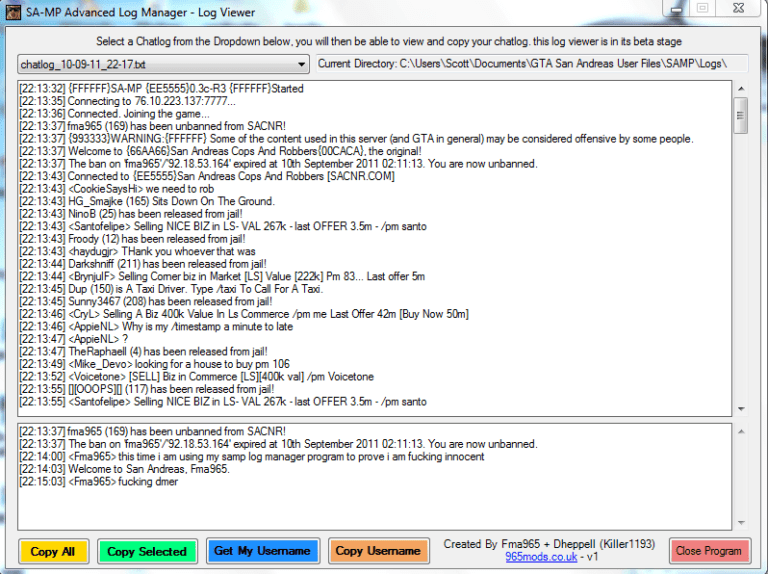
Task: Click the 'Created By Fma965 + Dheppell' credit text
Action: coord(549,544)
